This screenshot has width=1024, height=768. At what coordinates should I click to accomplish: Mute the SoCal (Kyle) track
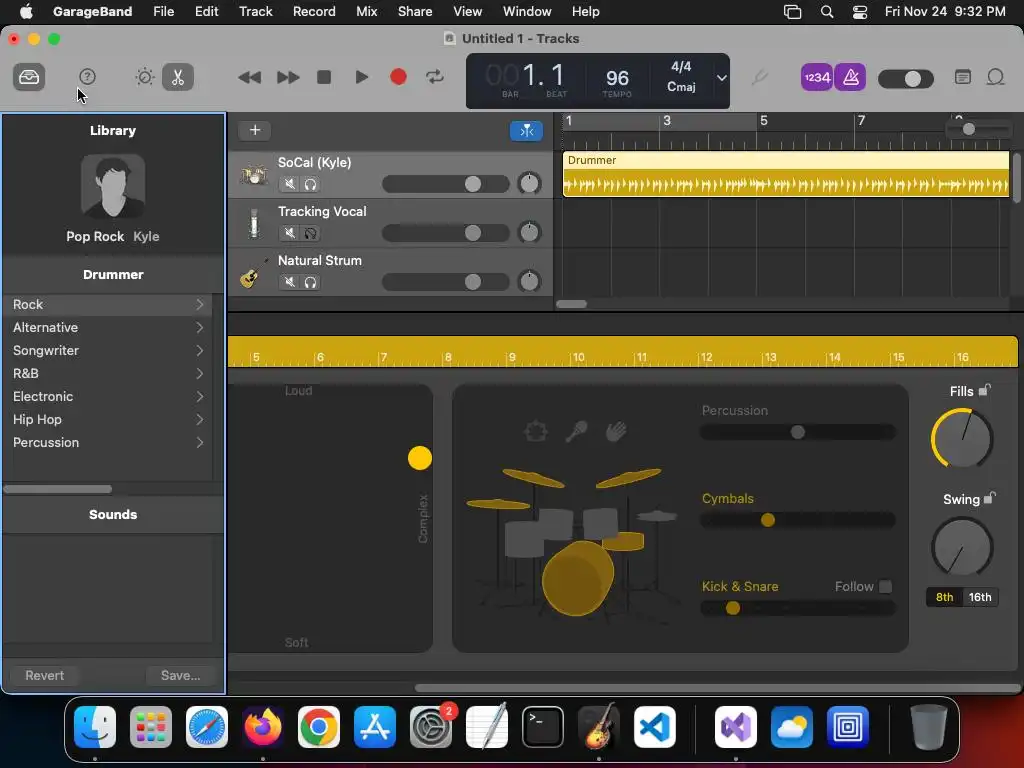click(289, 184)
